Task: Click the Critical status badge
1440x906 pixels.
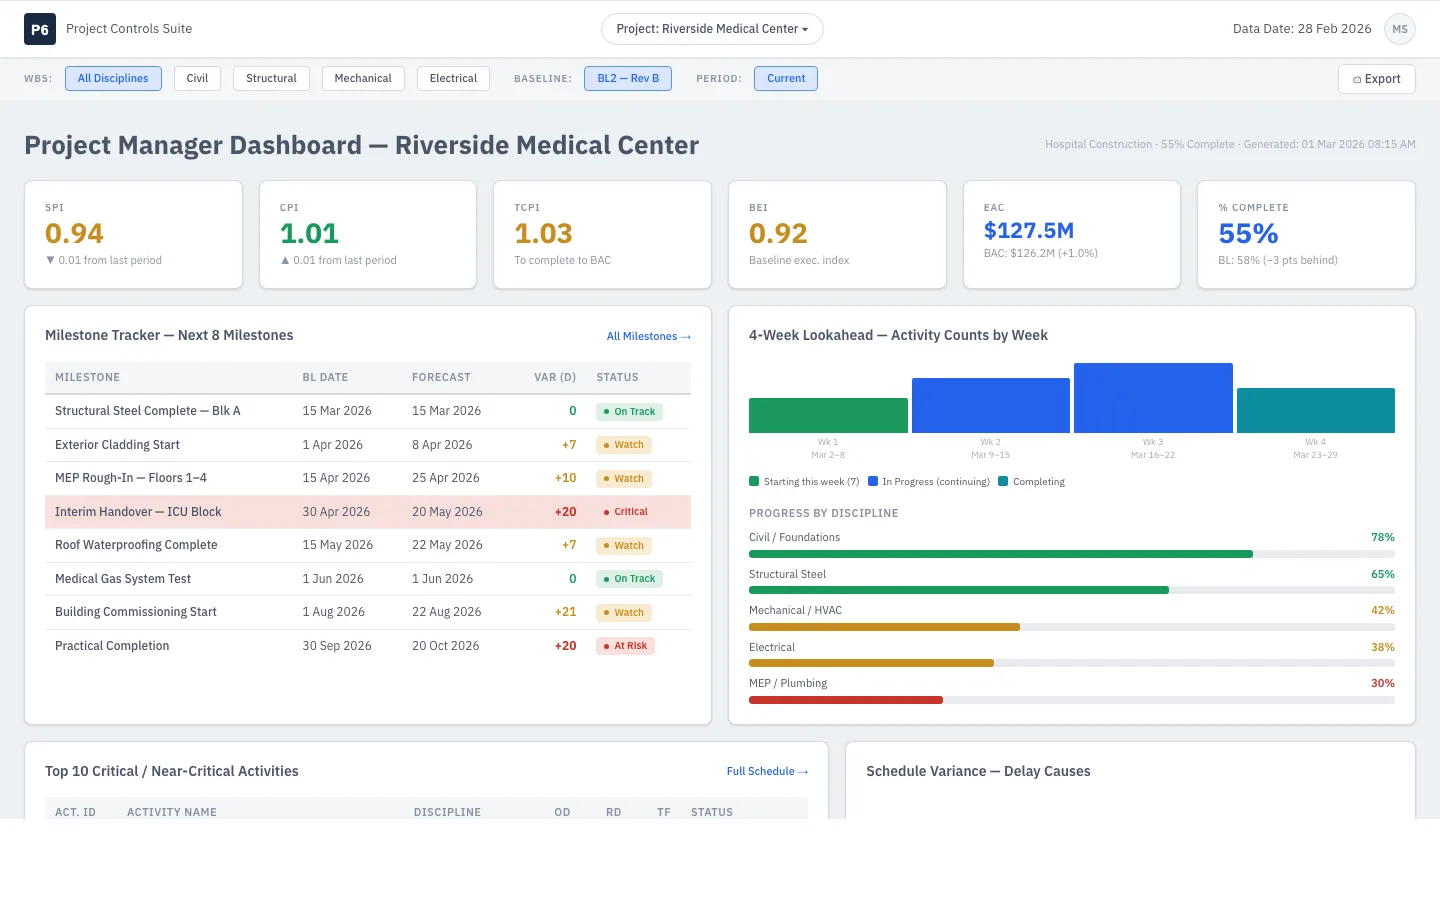Action: pyautogui.click(x=626, y=512)
